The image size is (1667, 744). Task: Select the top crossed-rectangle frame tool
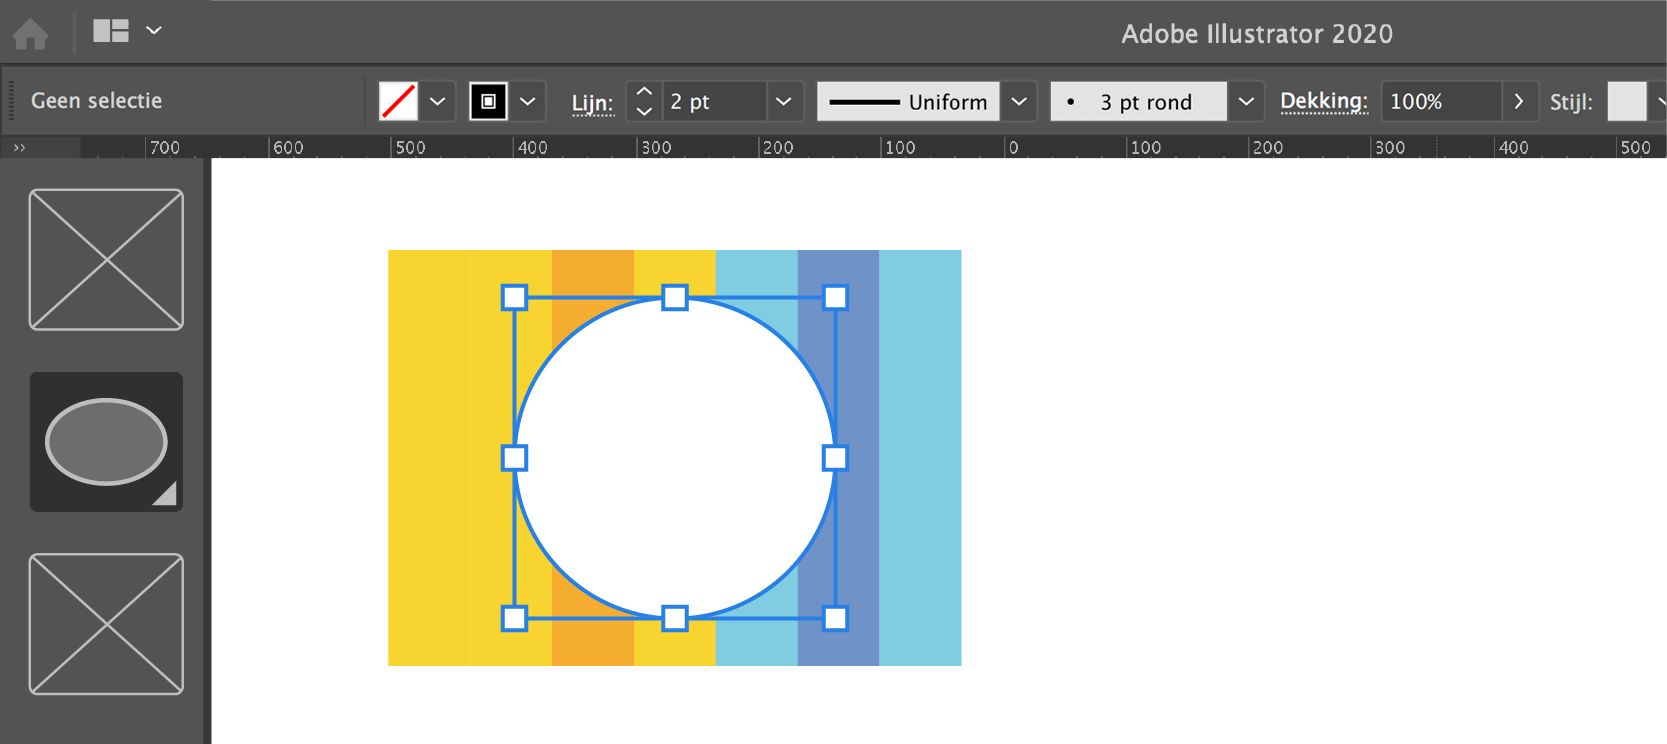pos(106,260)
